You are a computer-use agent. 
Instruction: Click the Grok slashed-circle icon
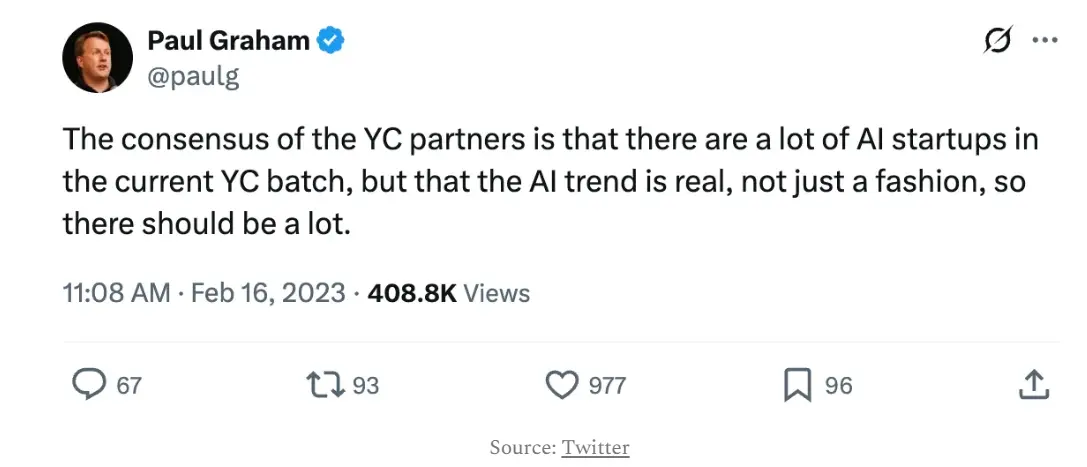pyautogui.click(x=998, y=41)
